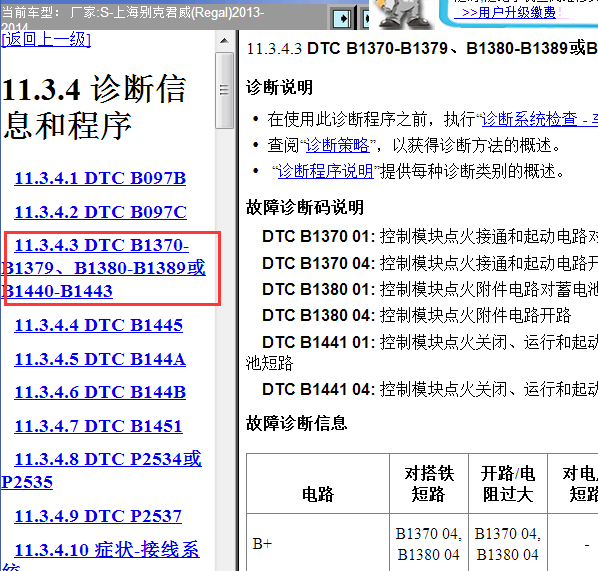The image size is (598, 571).
Task: Open 11.3.4.3 DTC B1370-B1379 link
Action: click(103, 268)
